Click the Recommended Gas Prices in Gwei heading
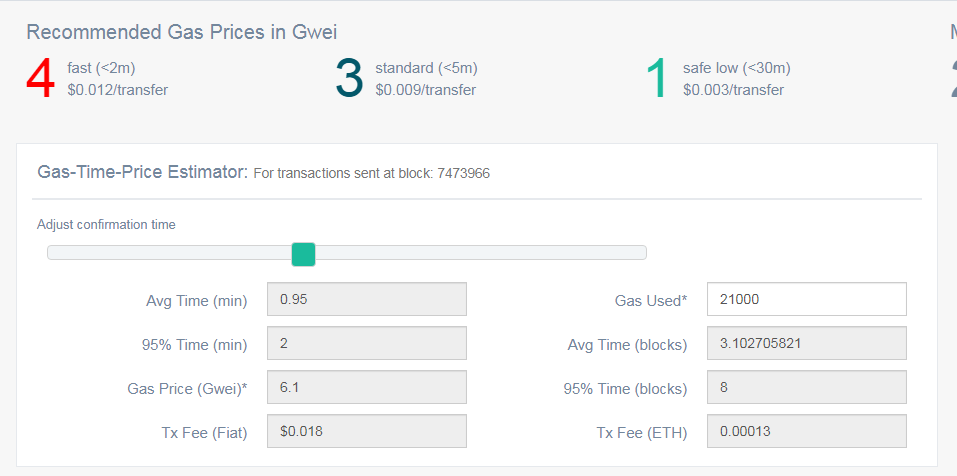Image resolution: width=957 pixels, height=476 pixels. tap(181, 32)
